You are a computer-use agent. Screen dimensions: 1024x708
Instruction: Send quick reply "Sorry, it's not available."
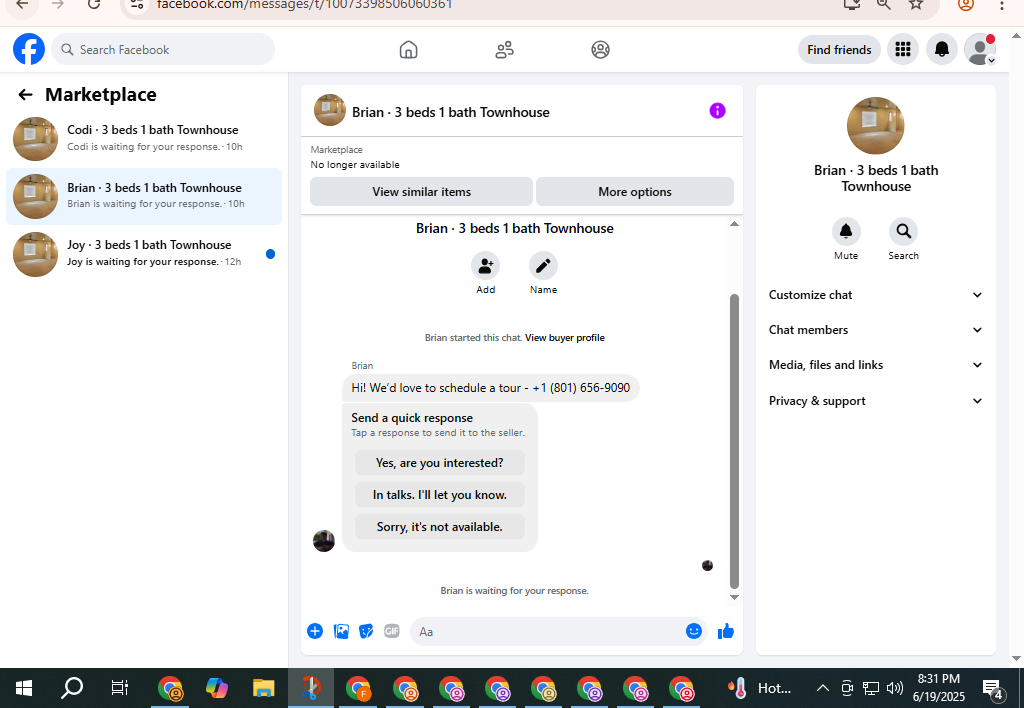(440, 526)
